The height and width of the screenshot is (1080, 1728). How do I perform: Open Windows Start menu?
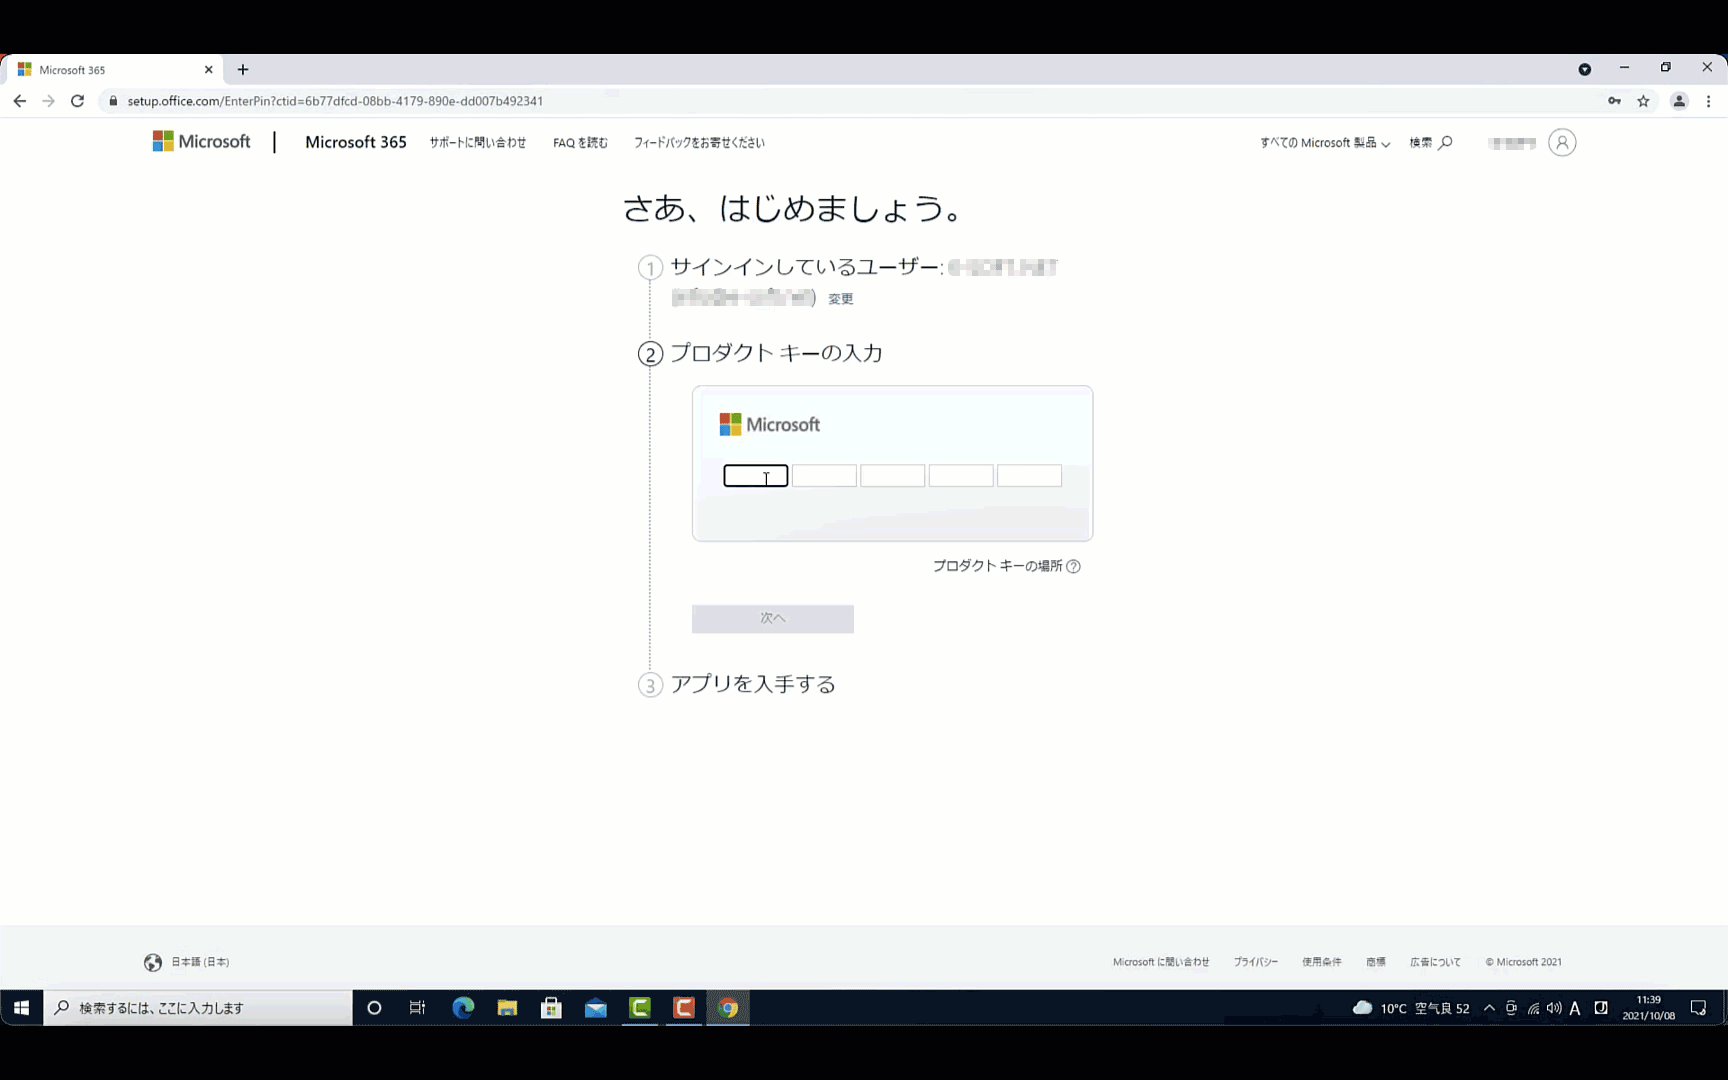[21, 1008]
